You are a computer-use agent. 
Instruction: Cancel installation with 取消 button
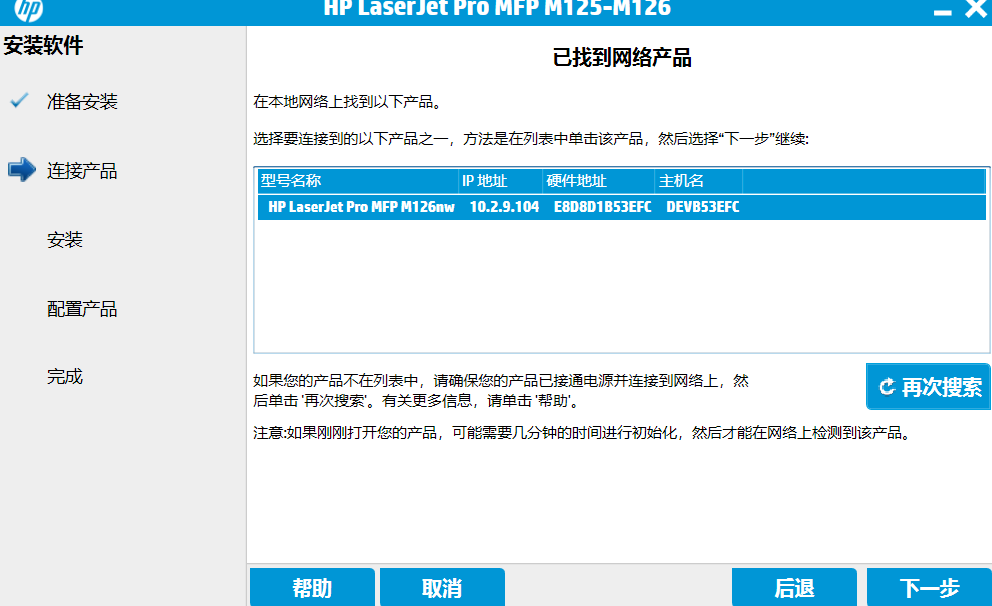tap(442, 587)
